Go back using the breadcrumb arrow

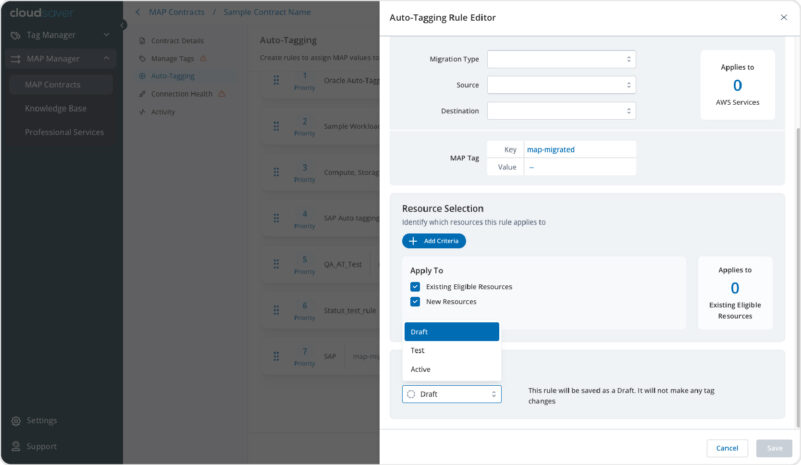coord(137,12)
